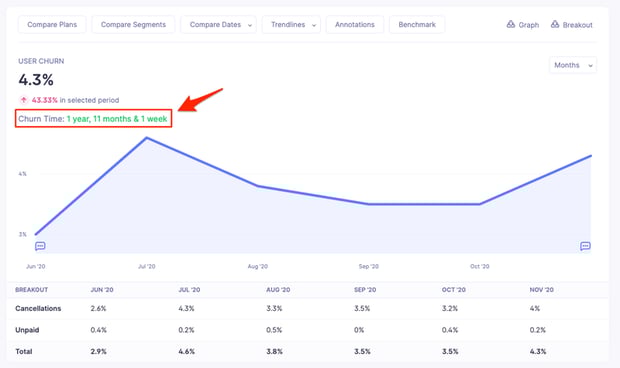Image resolution: width=620 pixels, height=368 pixels.
Task: Open the annotation bubble at chart's right end
Action: (585, 246)
